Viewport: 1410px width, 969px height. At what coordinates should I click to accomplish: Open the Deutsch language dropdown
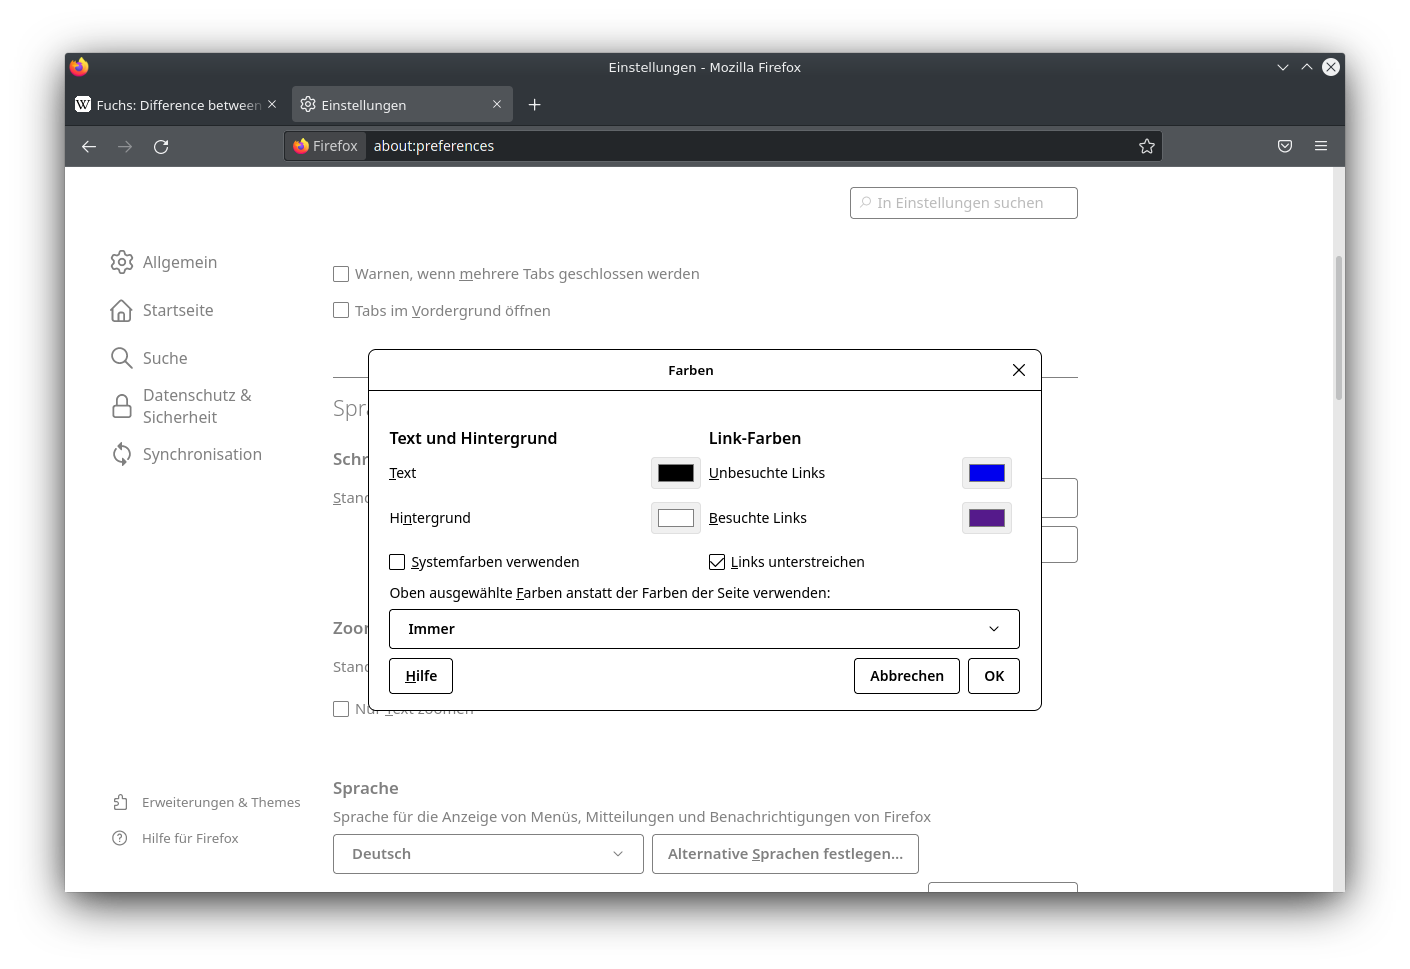pyautogui.click(x=488, y=854)
